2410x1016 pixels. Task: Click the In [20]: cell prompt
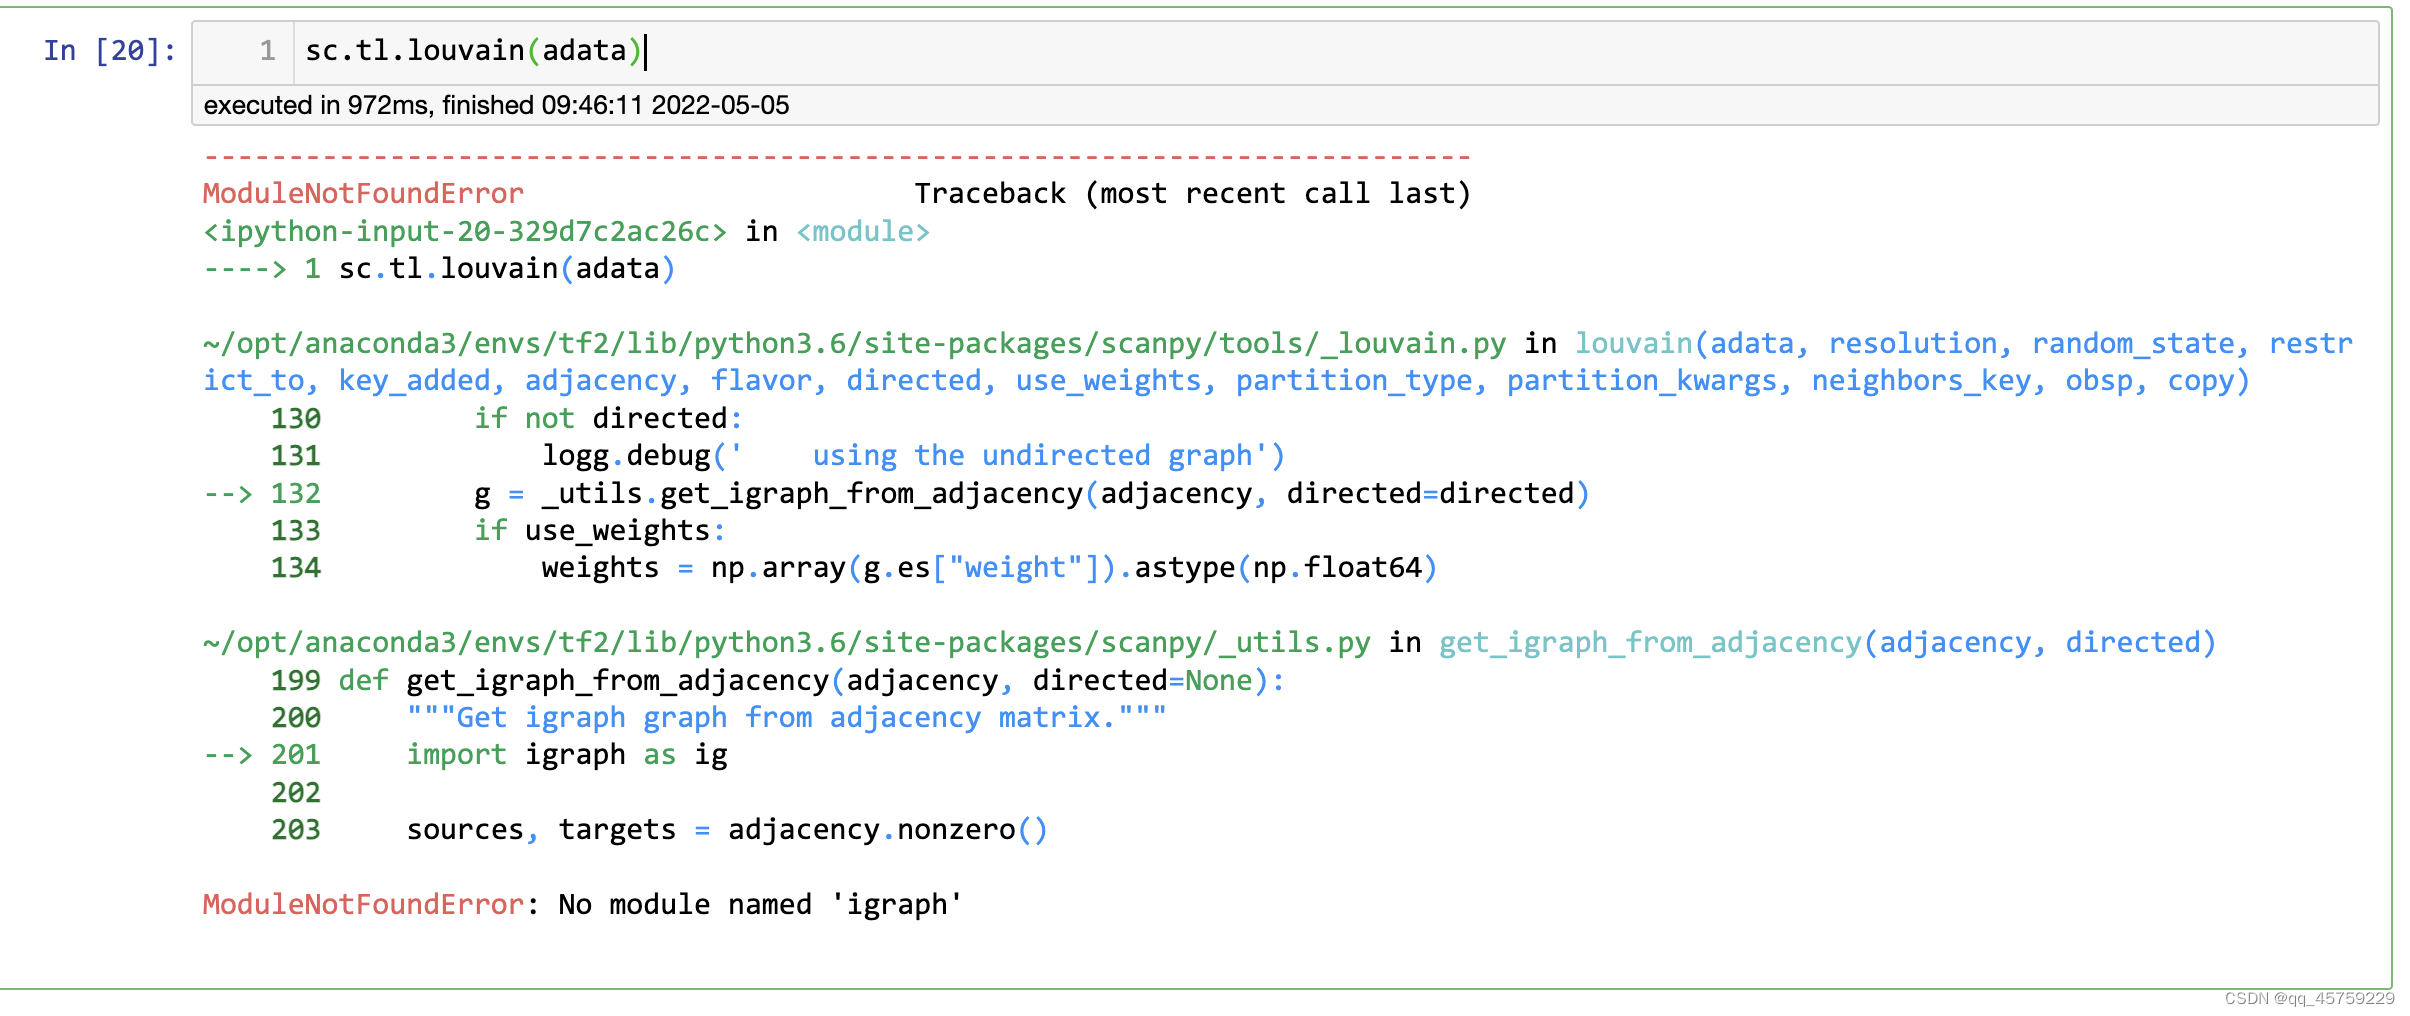point(110,51)
